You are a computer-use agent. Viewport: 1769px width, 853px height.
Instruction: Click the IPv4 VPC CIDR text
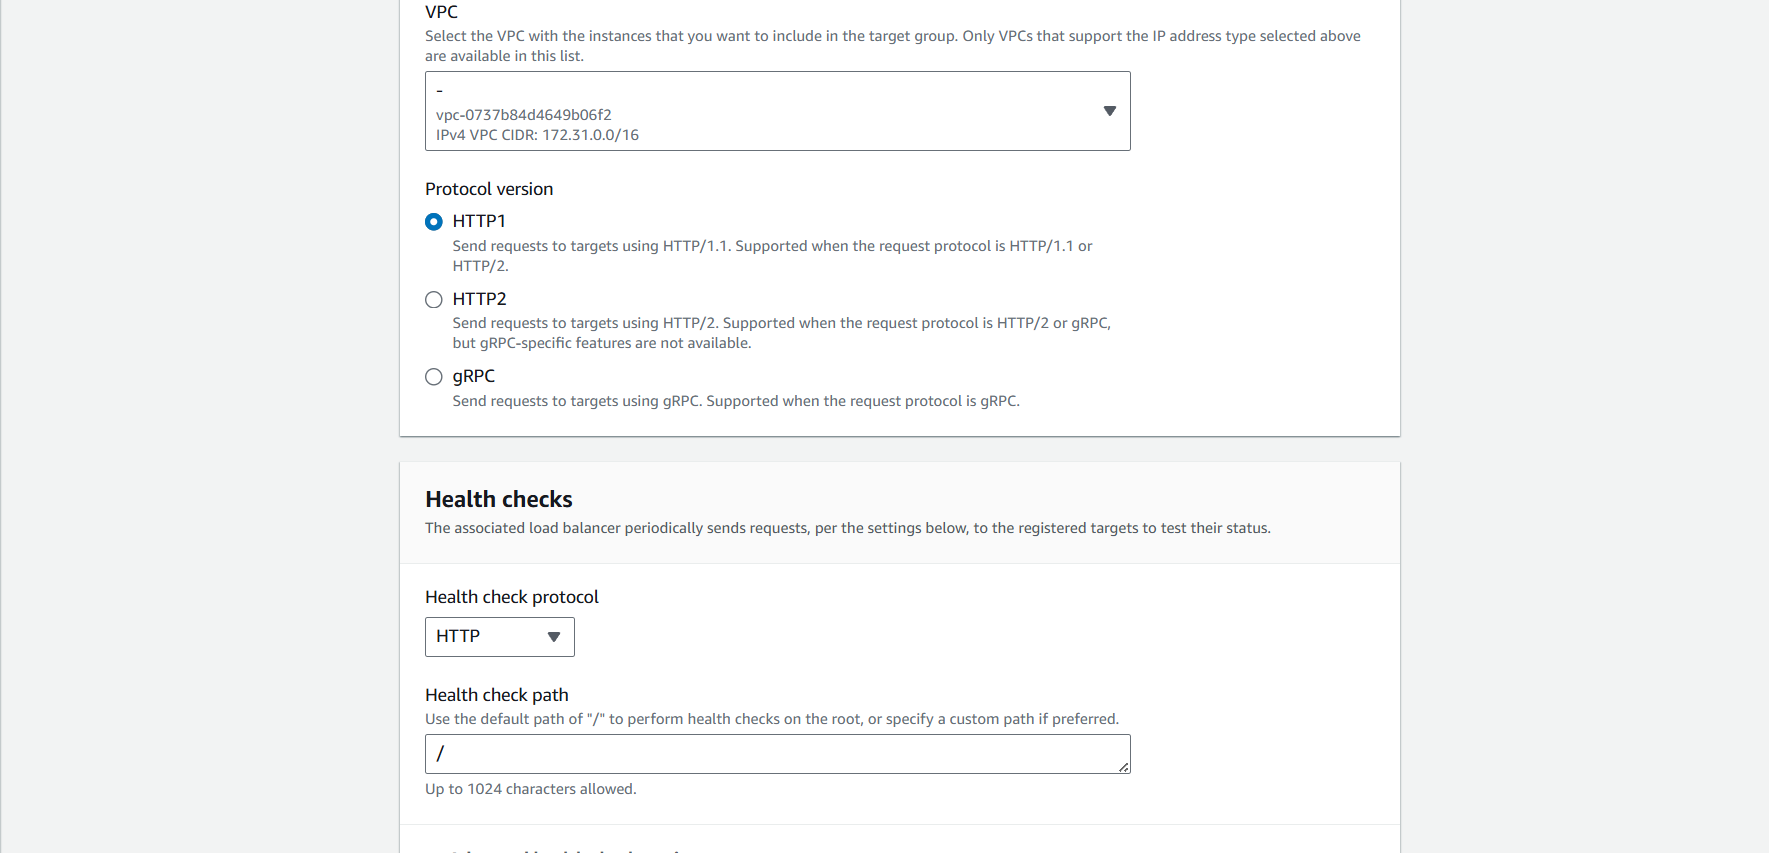[x=537, y=135]
